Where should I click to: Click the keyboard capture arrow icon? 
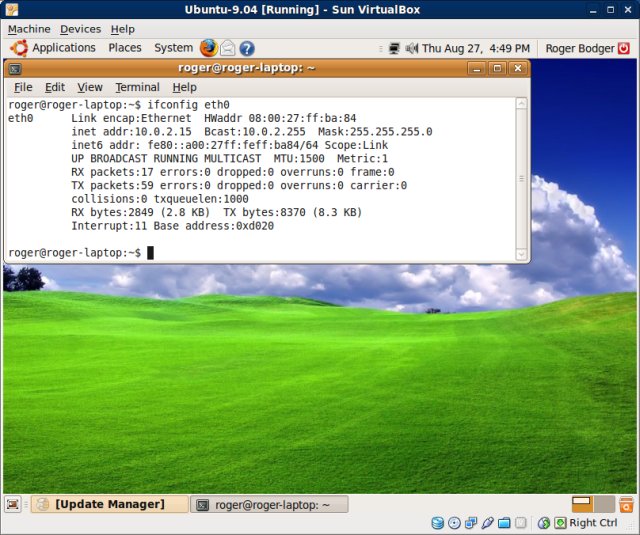pos(560,523)
